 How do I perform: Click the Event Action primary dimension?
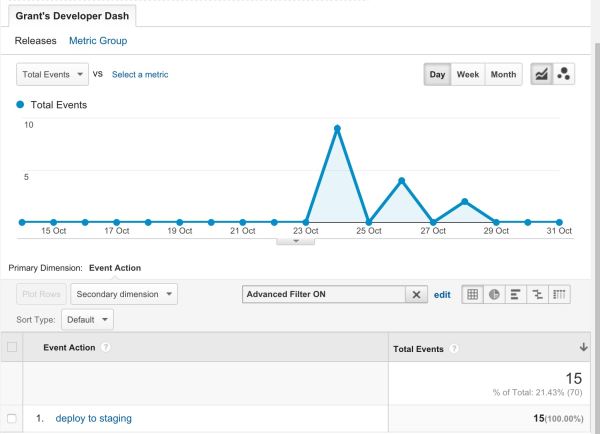[x=115, y=268]
